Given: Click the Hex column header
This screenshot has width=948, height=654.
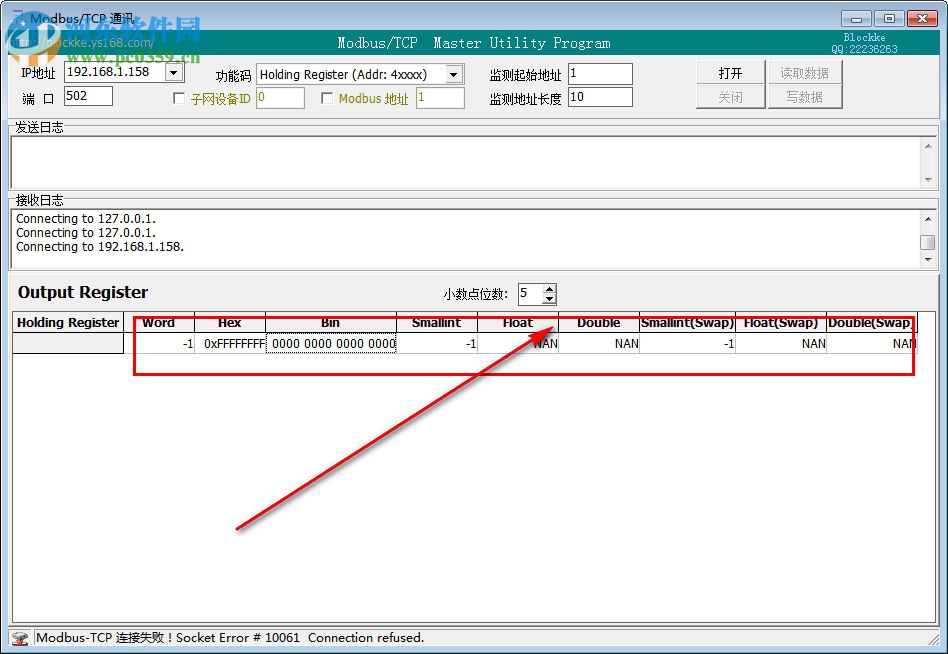Looking at the screenshot, I should click(x=229, y=323).
